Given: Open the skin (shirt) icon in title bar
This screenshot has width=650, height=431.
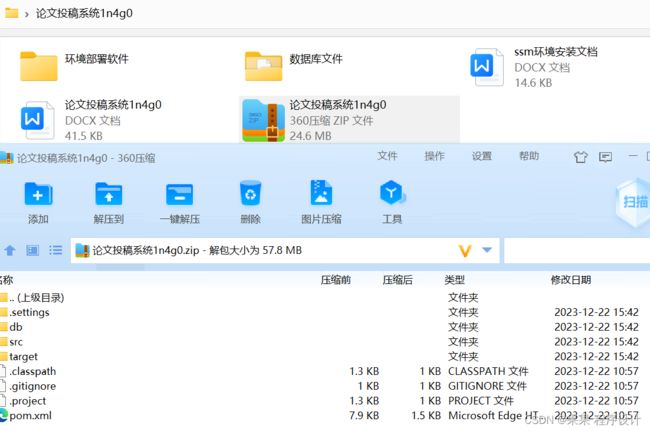Looking at the screenshot, I should [x=580, y=157].
